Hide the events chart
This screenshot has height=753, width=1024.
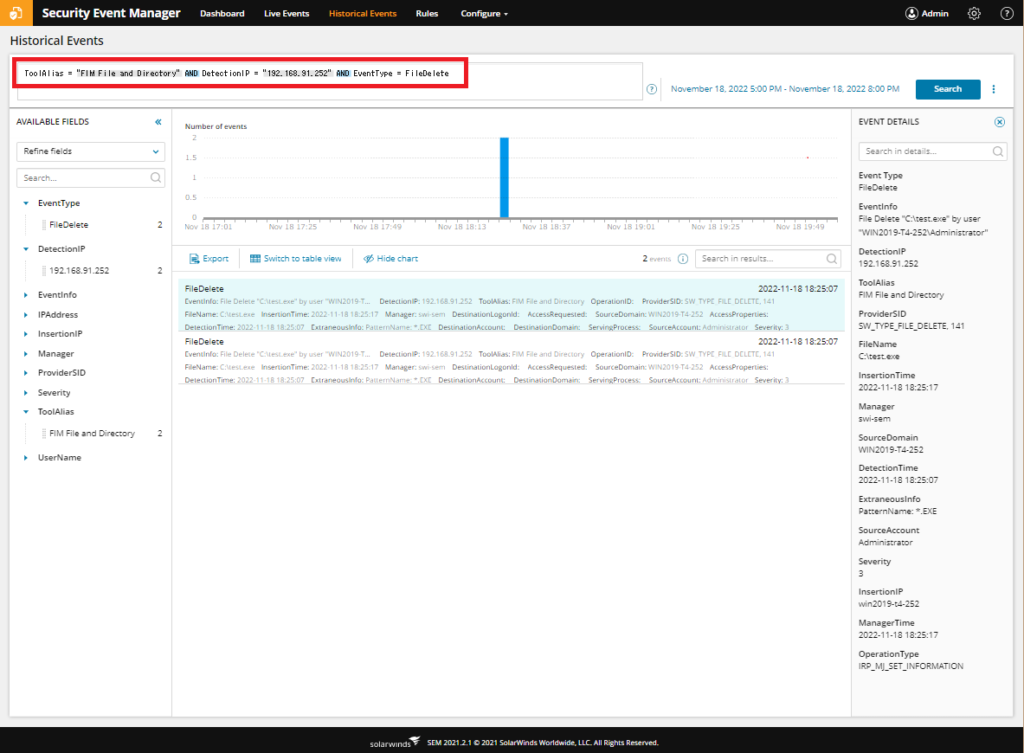[x=391, y=259]
